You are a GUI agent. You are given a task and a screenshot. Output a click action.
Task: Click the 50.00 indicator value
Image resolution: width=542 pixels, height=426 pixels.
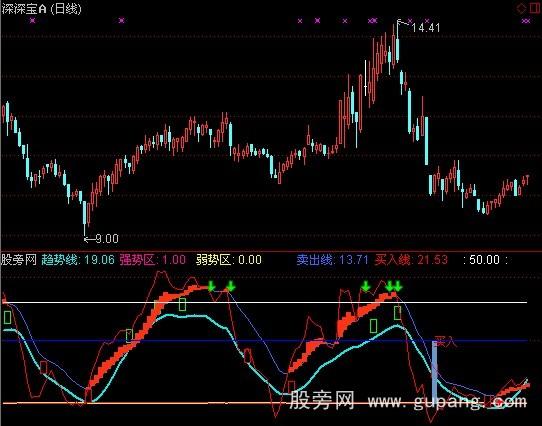tap(485, 260)
